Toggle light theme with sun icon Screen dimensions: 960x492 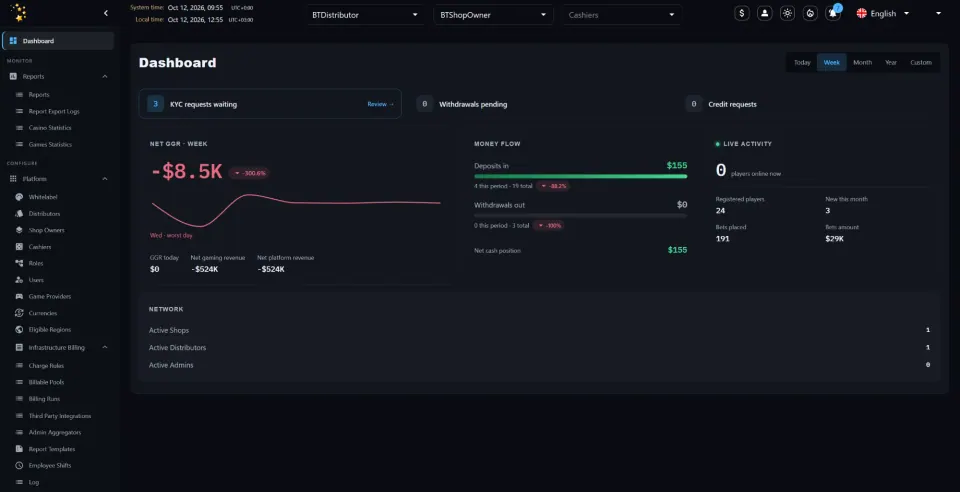coord(787,13)
